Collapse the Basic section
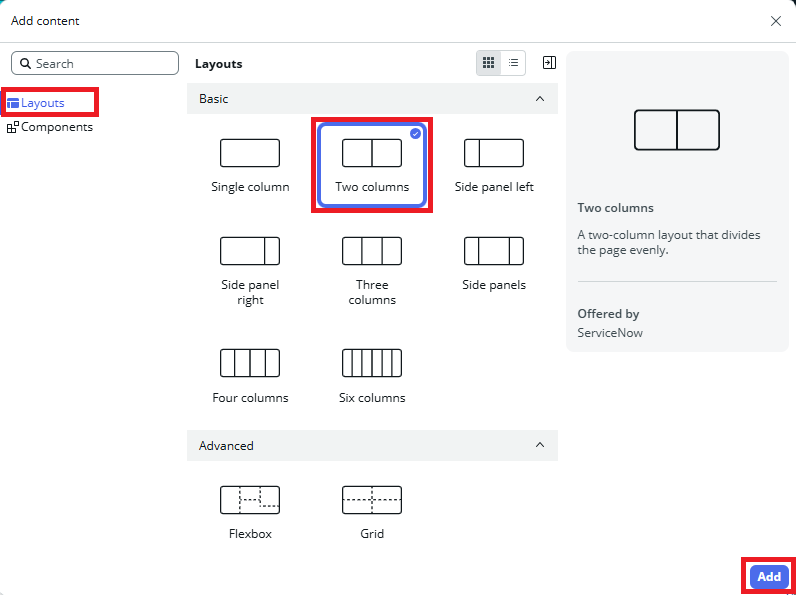 (x=540, y=99)
